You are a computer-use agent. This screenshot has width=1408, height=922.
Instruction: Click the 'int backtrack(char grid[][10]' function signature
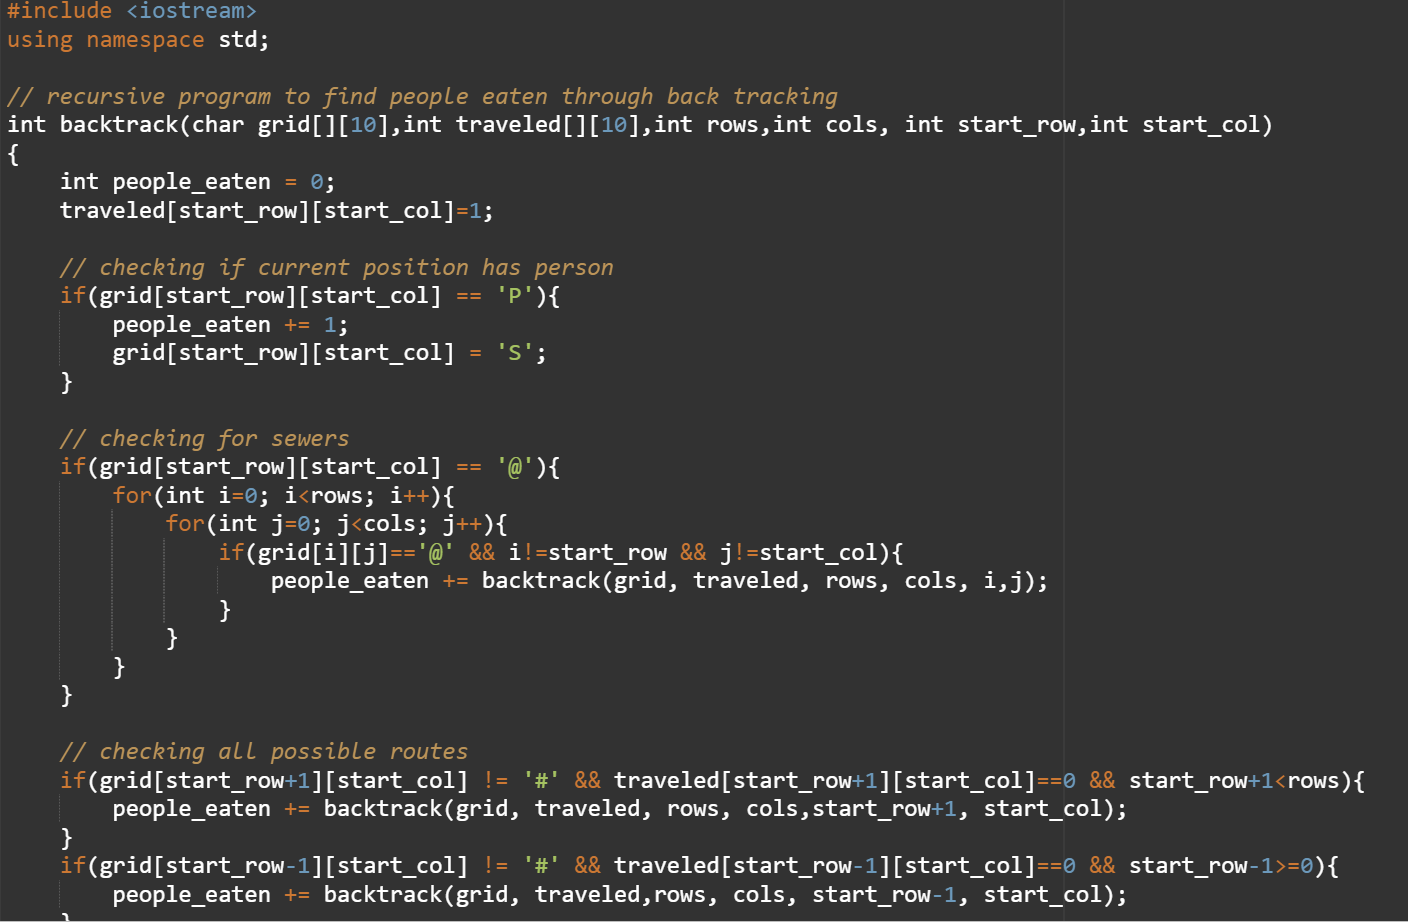pos(640,125)
